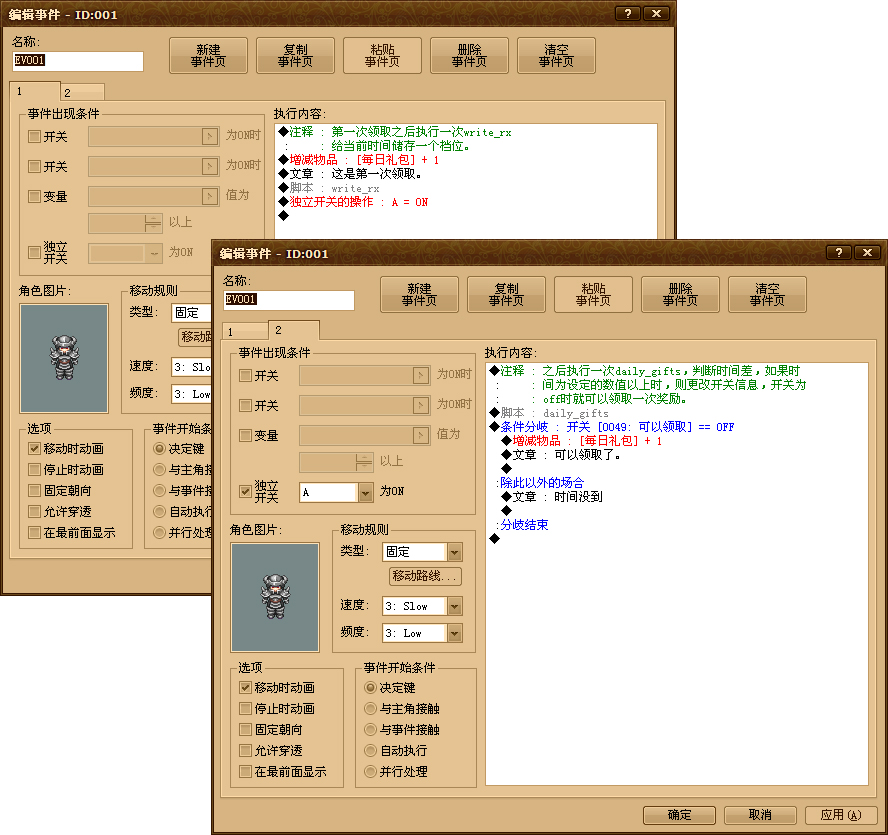Select the 文章 : 时间没到 line
The image size is (888, 835).
[x=552, y=497]
